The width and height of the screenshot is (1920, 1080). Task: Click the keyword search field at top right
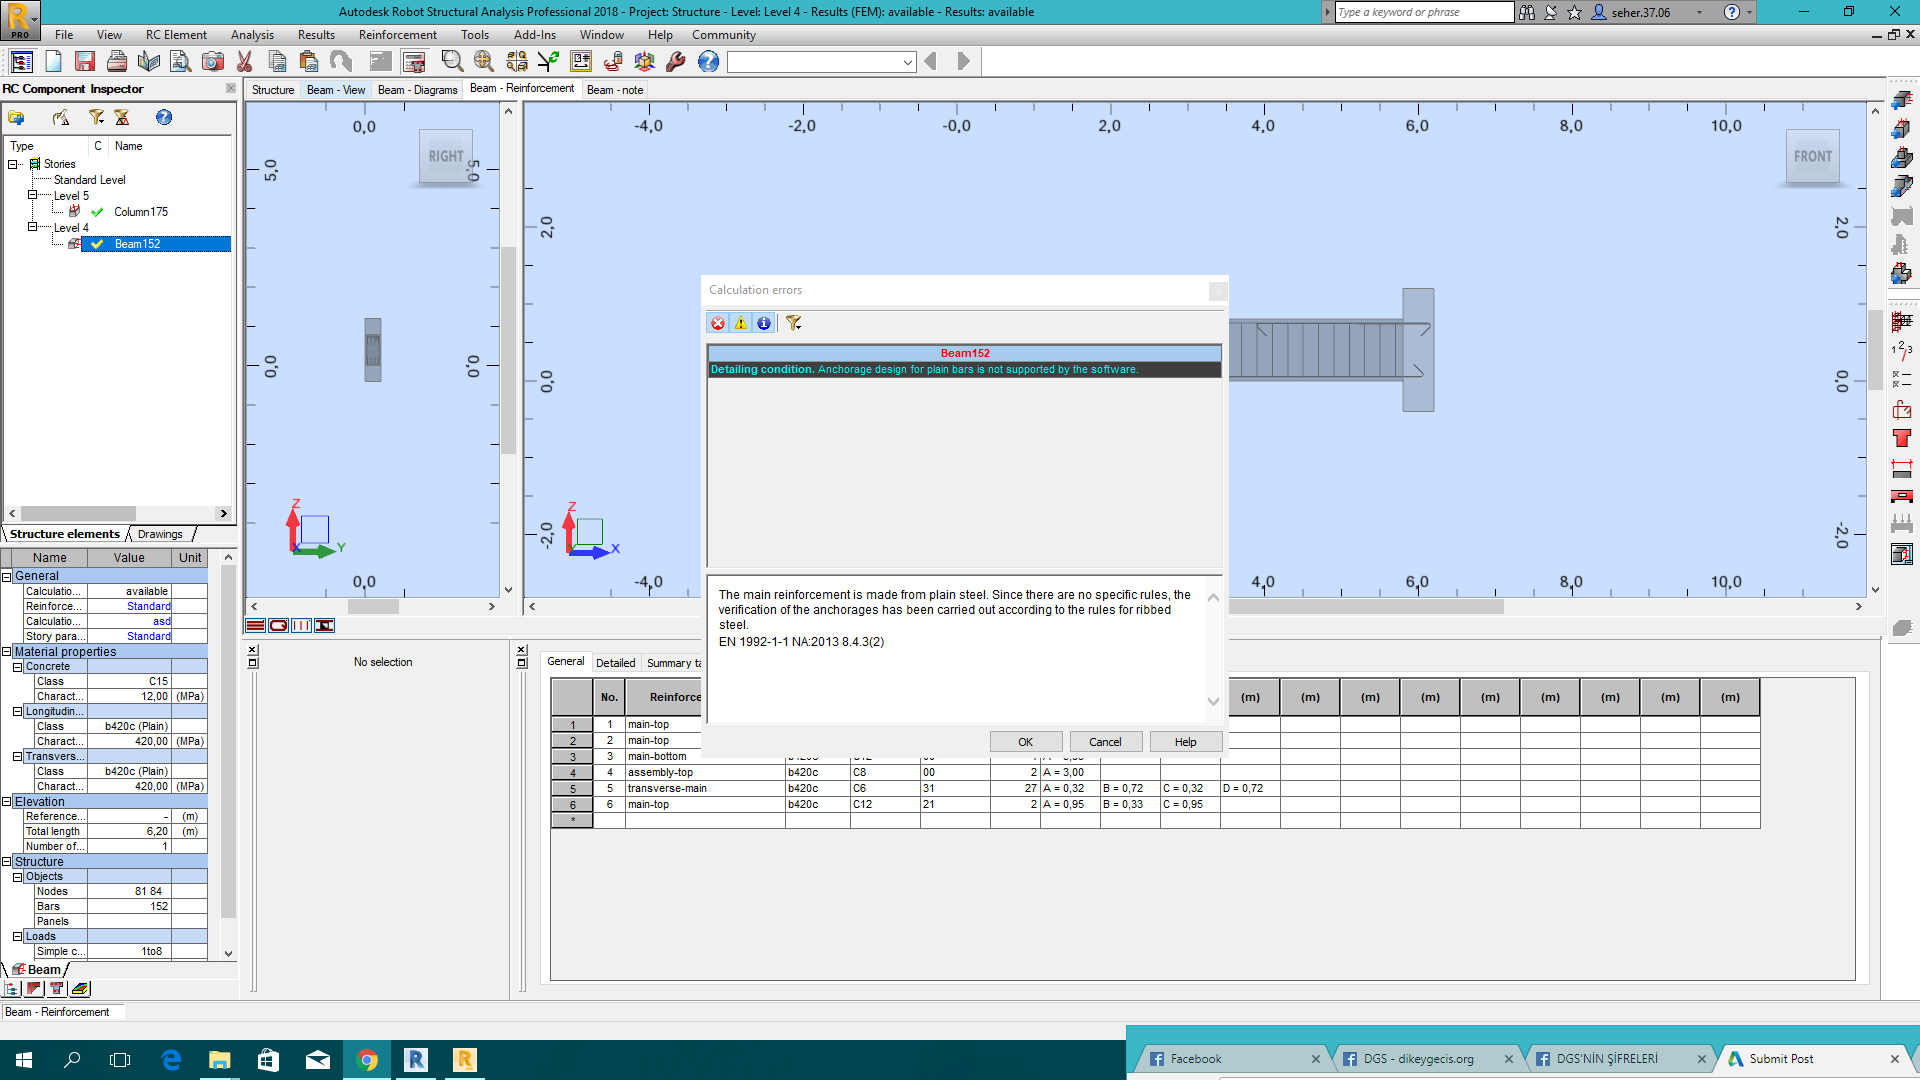1420,12
